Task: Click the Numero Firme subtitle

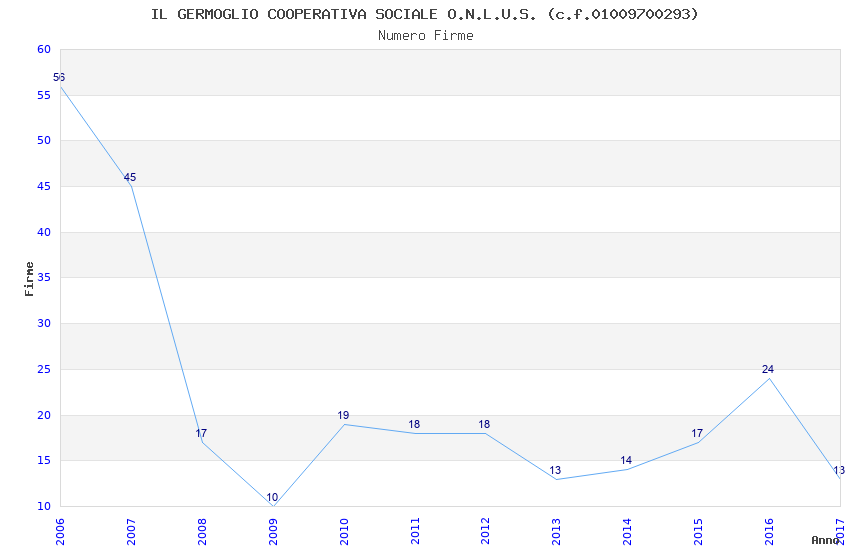Action: point(426,35)
